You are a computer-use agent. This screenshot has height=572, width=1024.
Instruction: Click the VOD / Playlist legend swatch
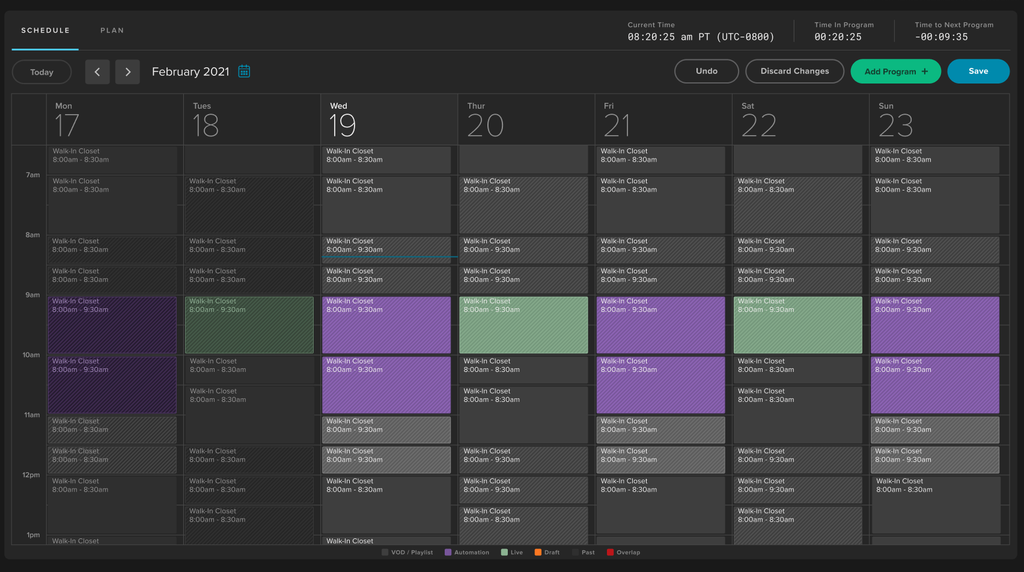(385, 552)
